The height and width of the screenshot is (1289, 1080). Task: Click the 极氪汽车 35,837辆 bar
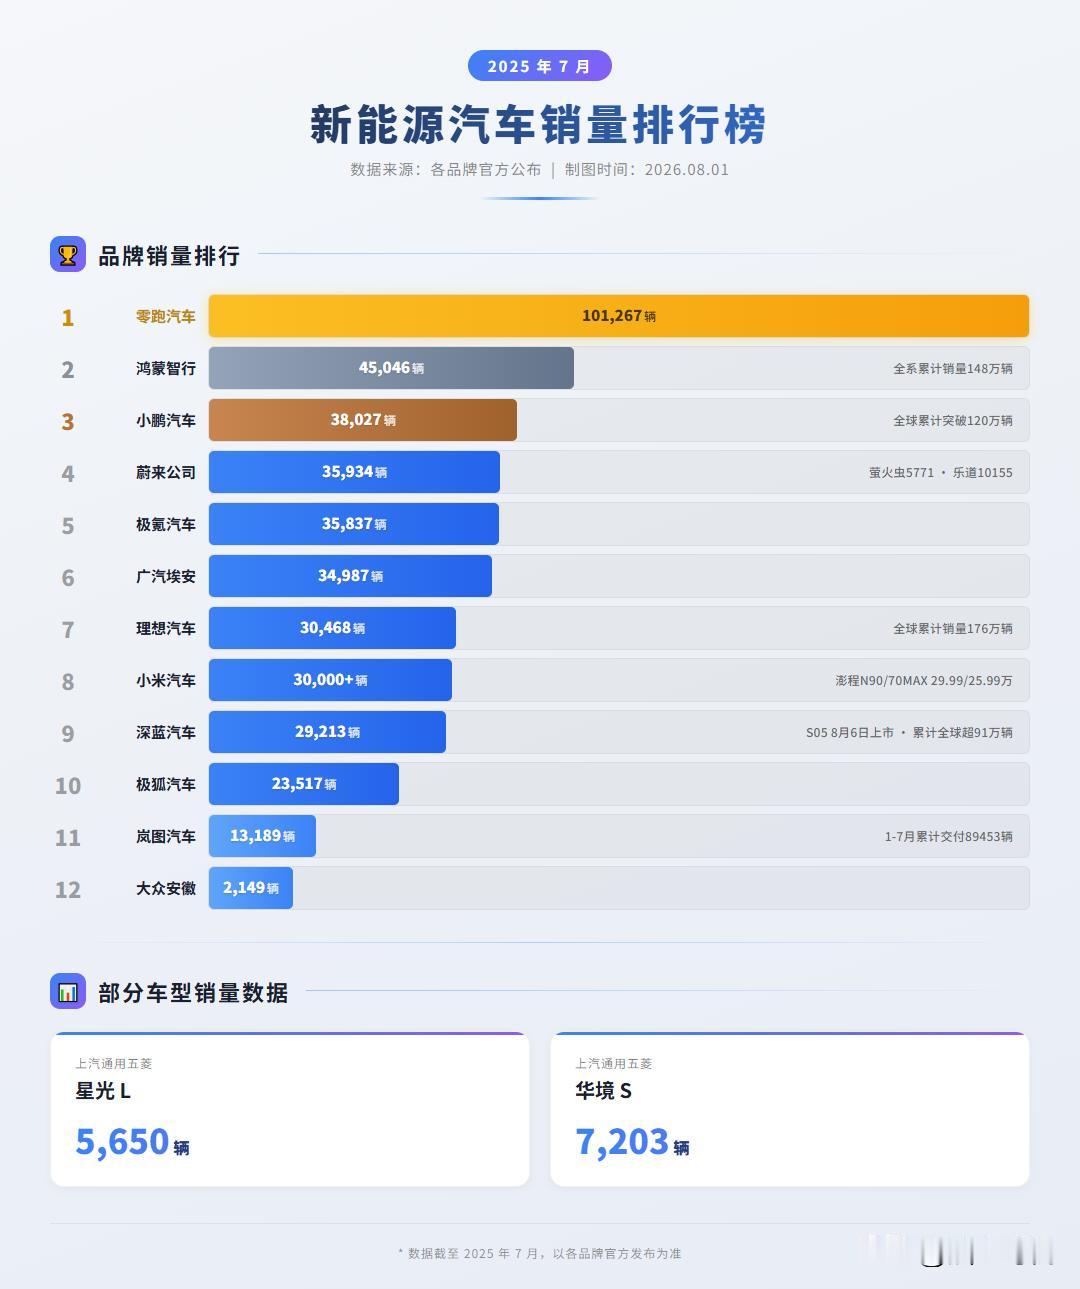[354, 524]
